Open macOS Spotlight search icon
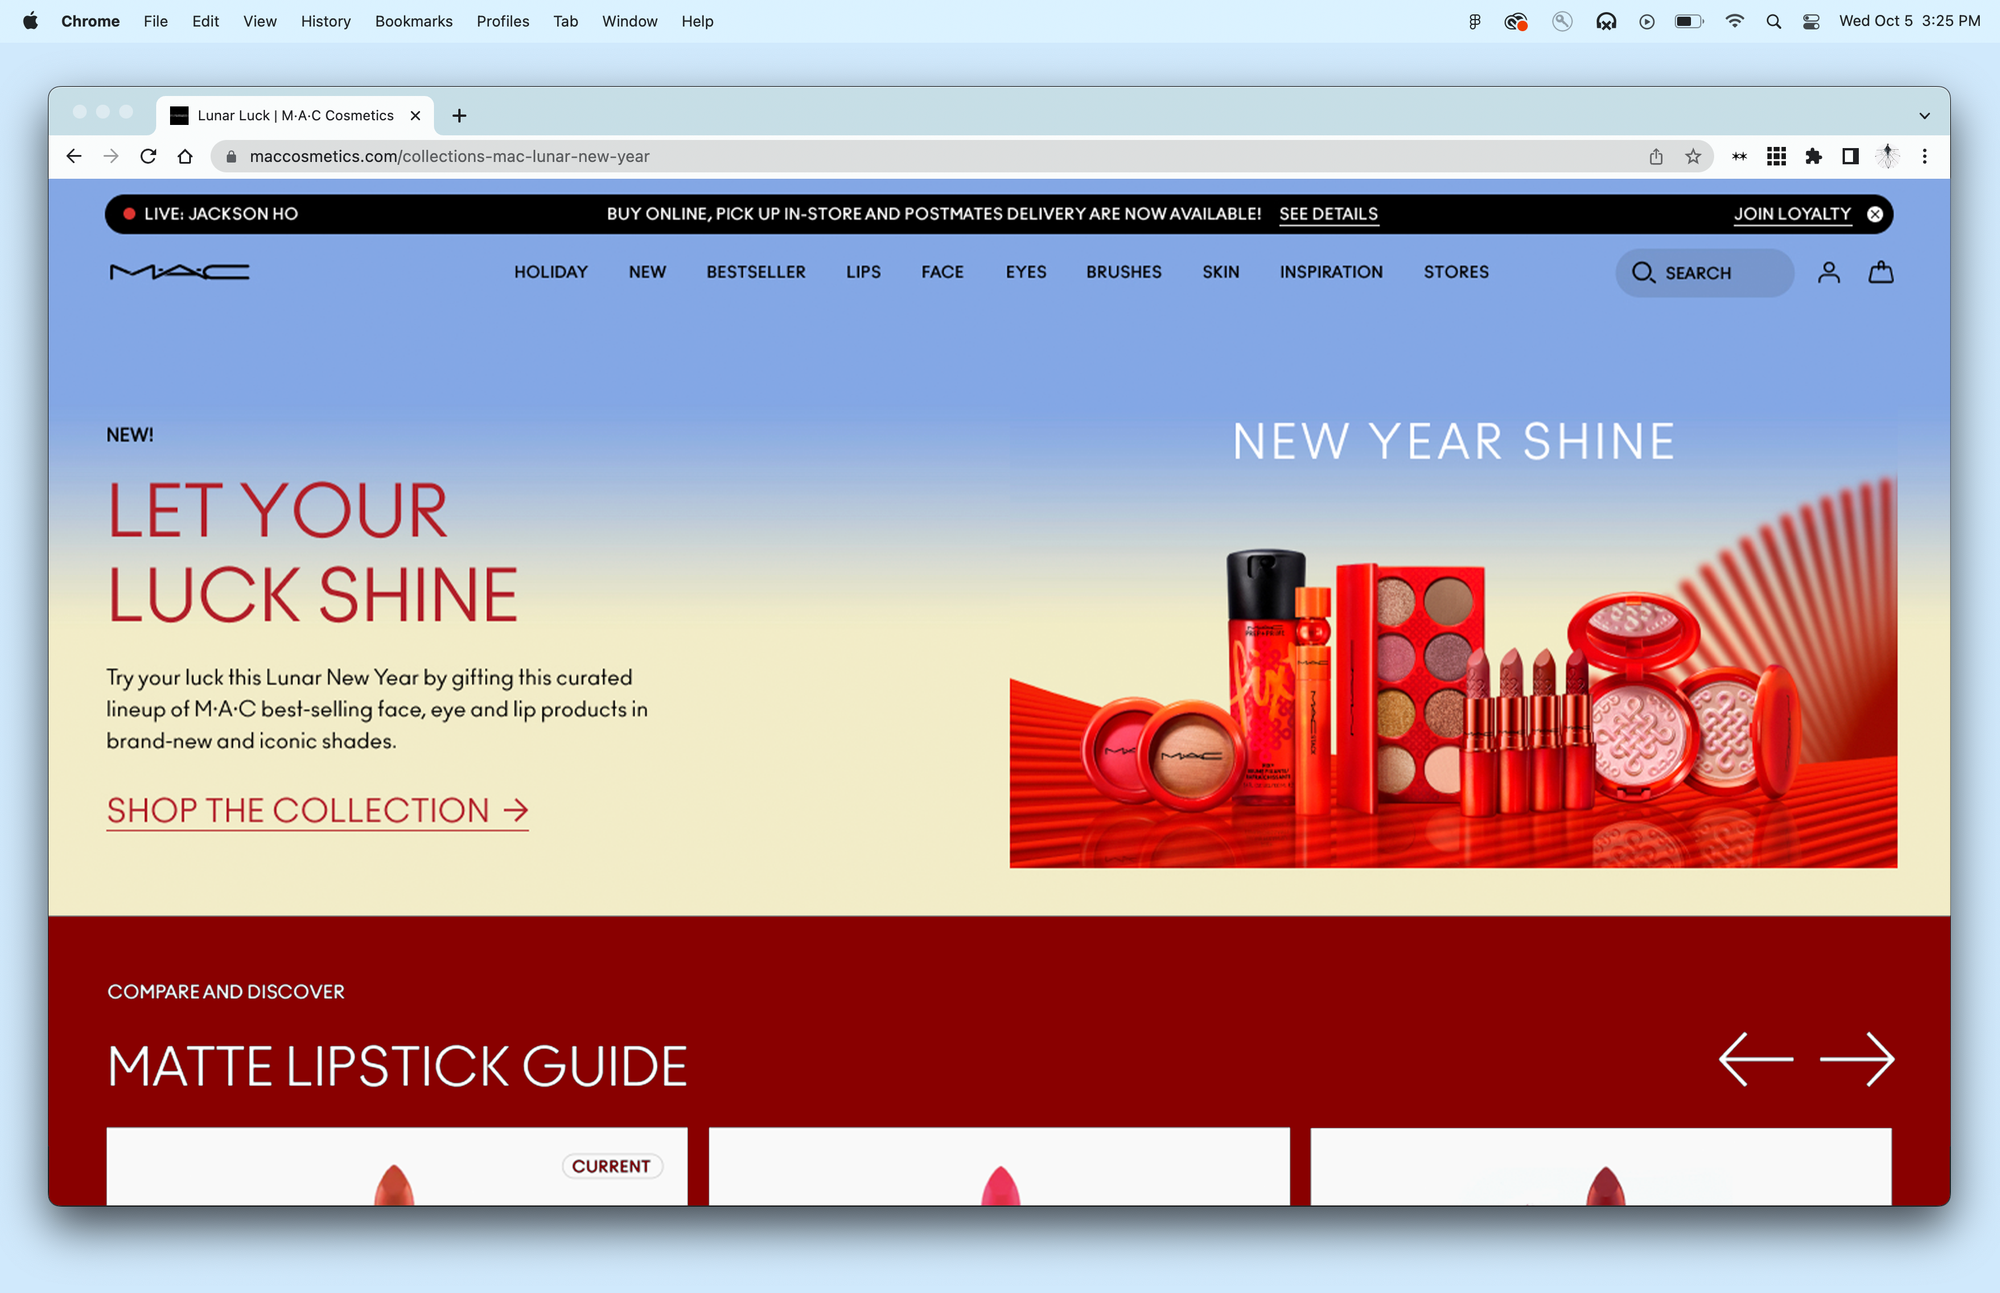This screenshot has height=1293, width=2000. 1773,21
